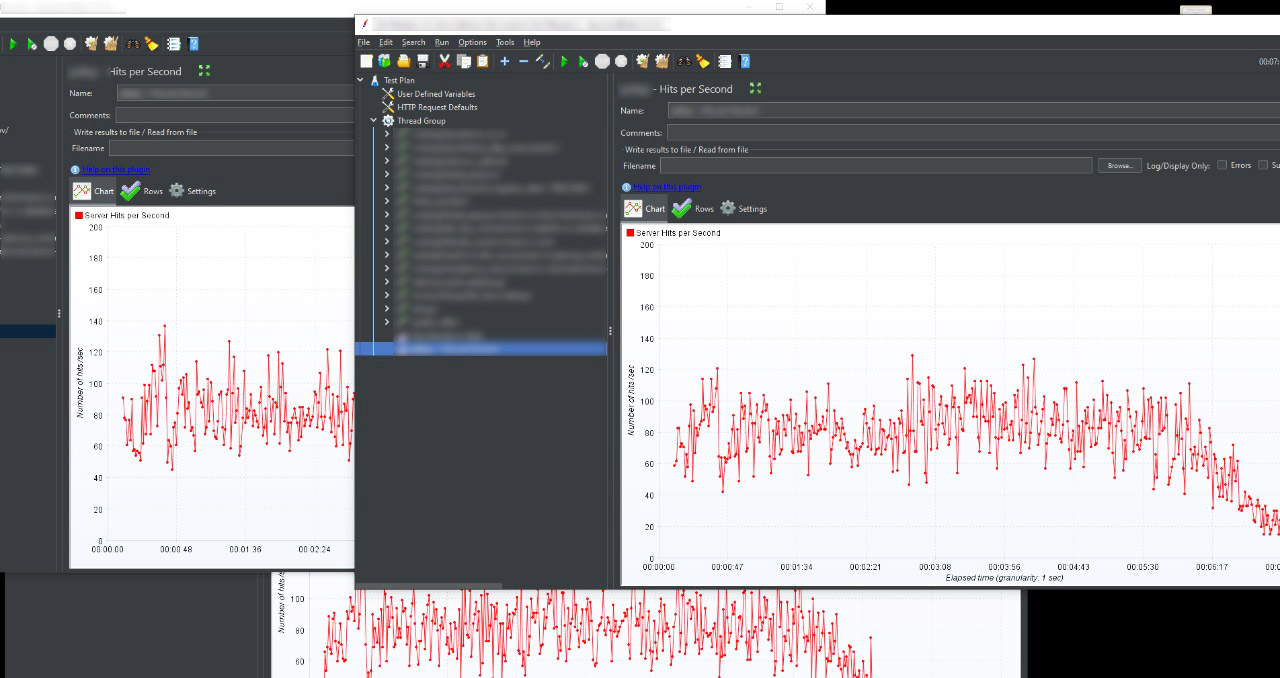The height and width of the screenshot is (678, 1280).
Task: Open the Function Helper in the back window
Action: pos(173,44)
